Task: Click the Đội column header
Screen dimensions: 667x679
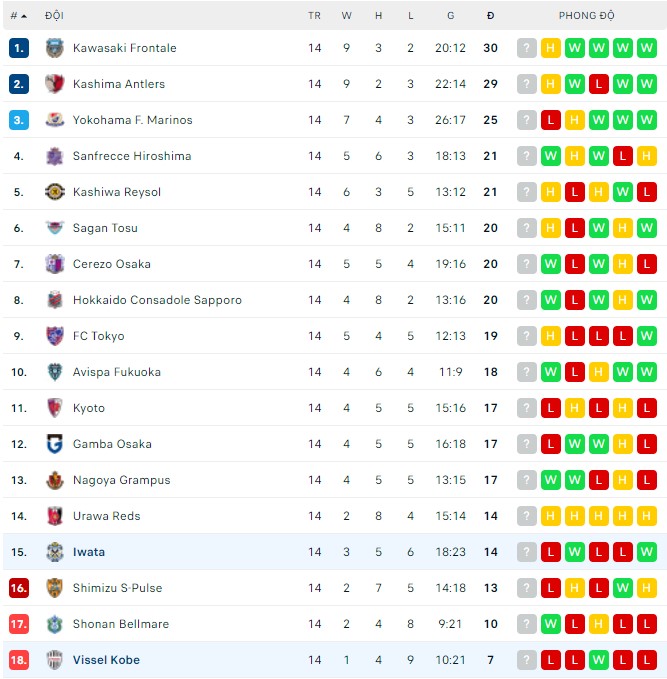Action: [x=54, y=16]
